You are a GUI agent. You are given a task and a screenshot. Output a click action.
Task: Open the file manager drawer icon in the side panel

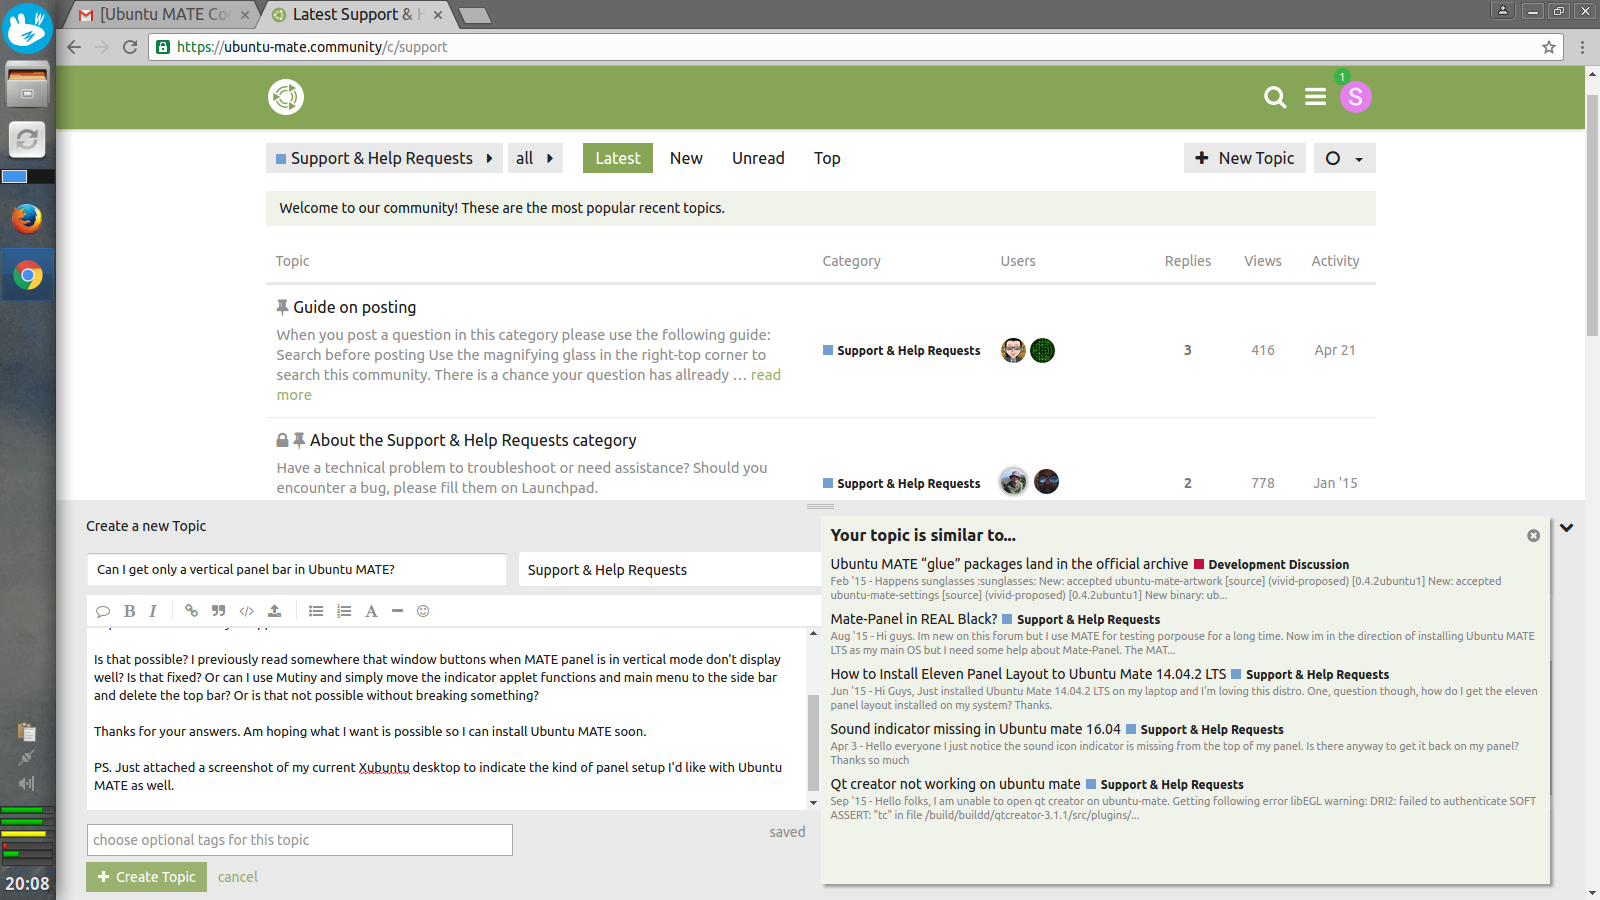click(27, 84)
